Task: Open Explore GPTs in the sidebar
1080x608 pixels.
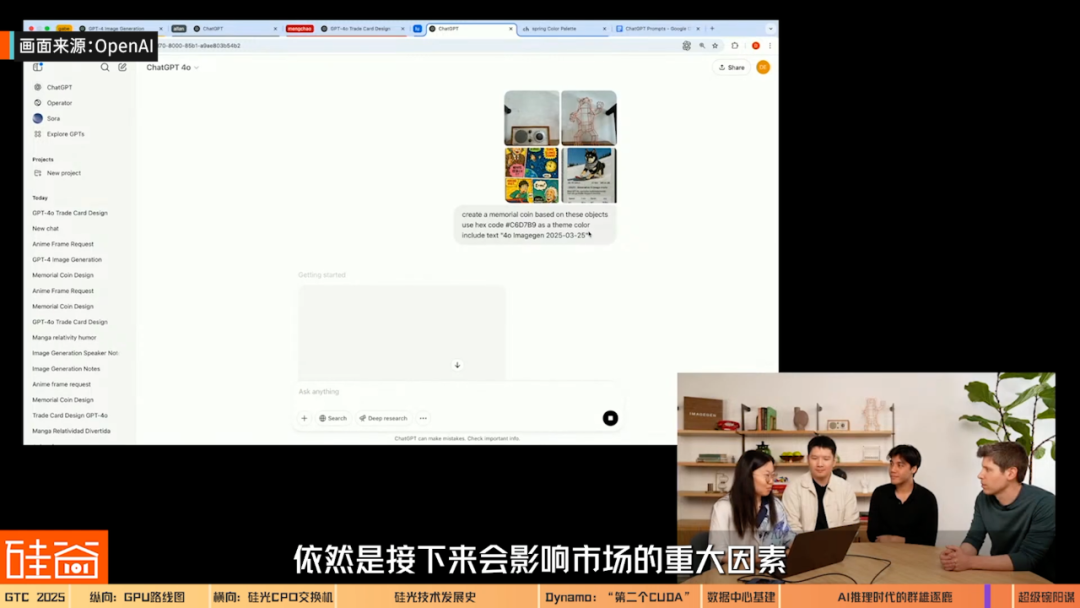Action: 65,134
